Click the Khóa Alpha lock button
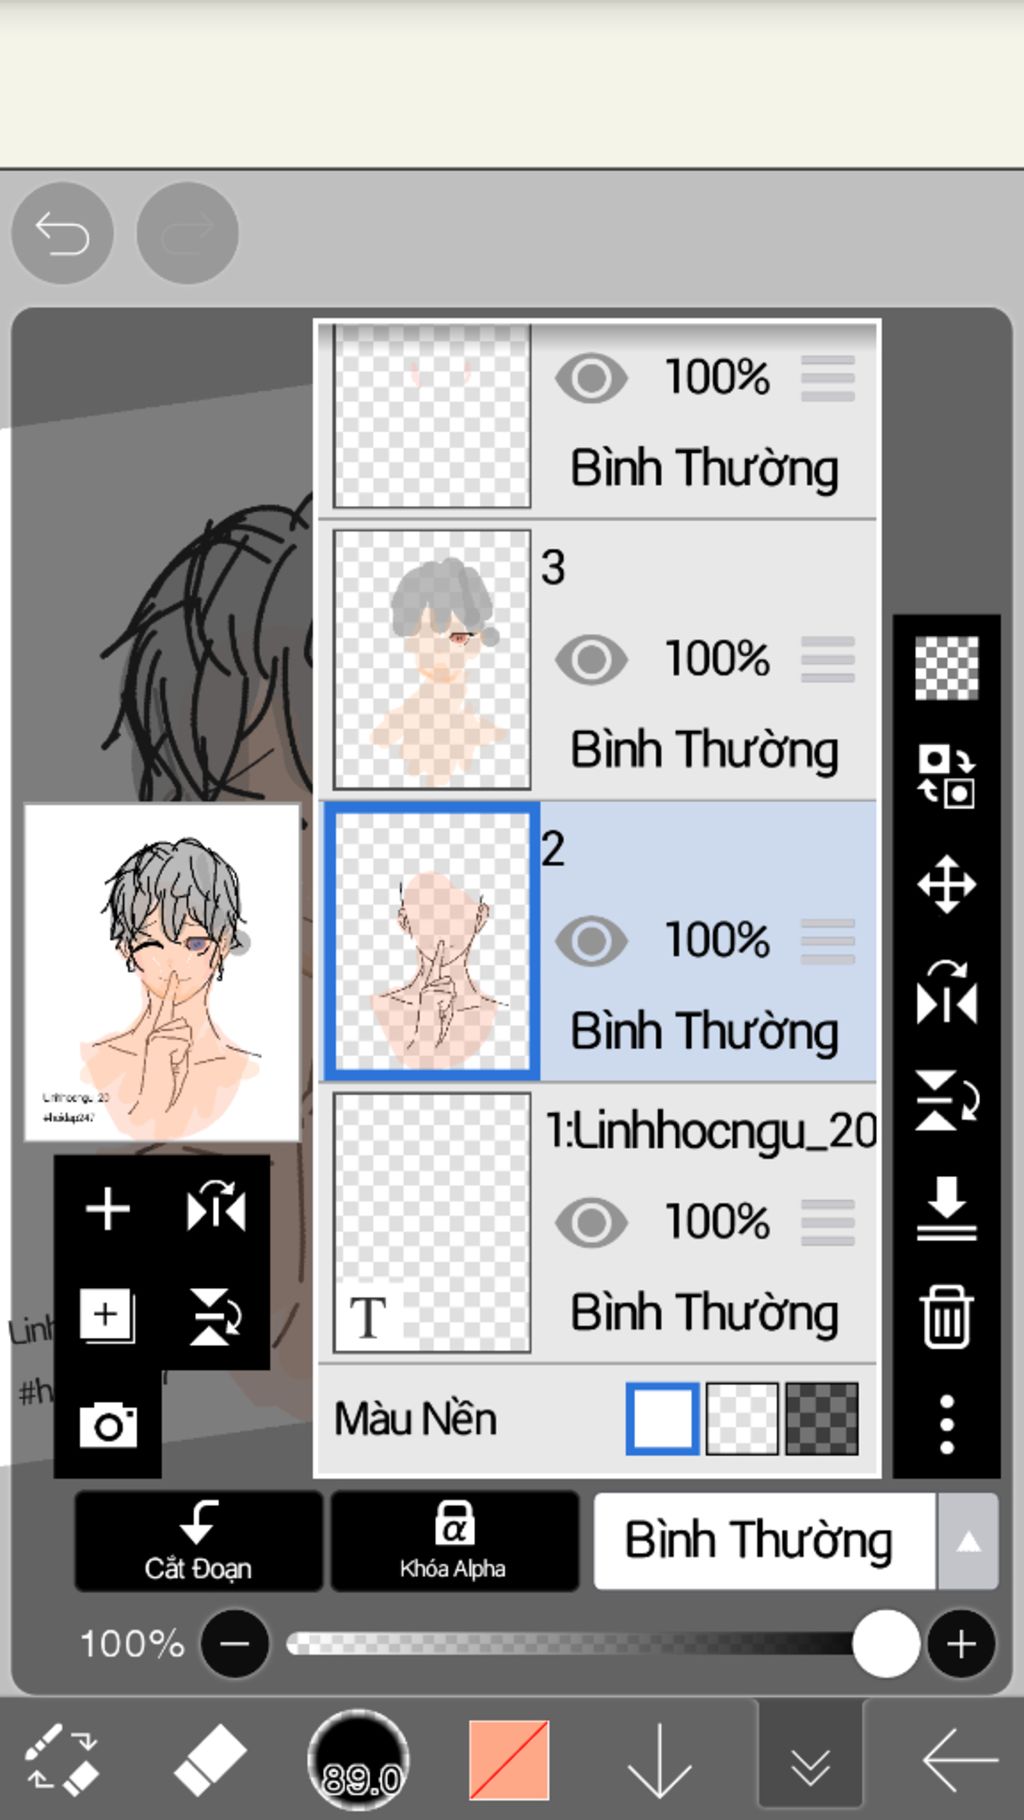The height and width of the screenshot is (1820, 1024). pos(454,1541)
